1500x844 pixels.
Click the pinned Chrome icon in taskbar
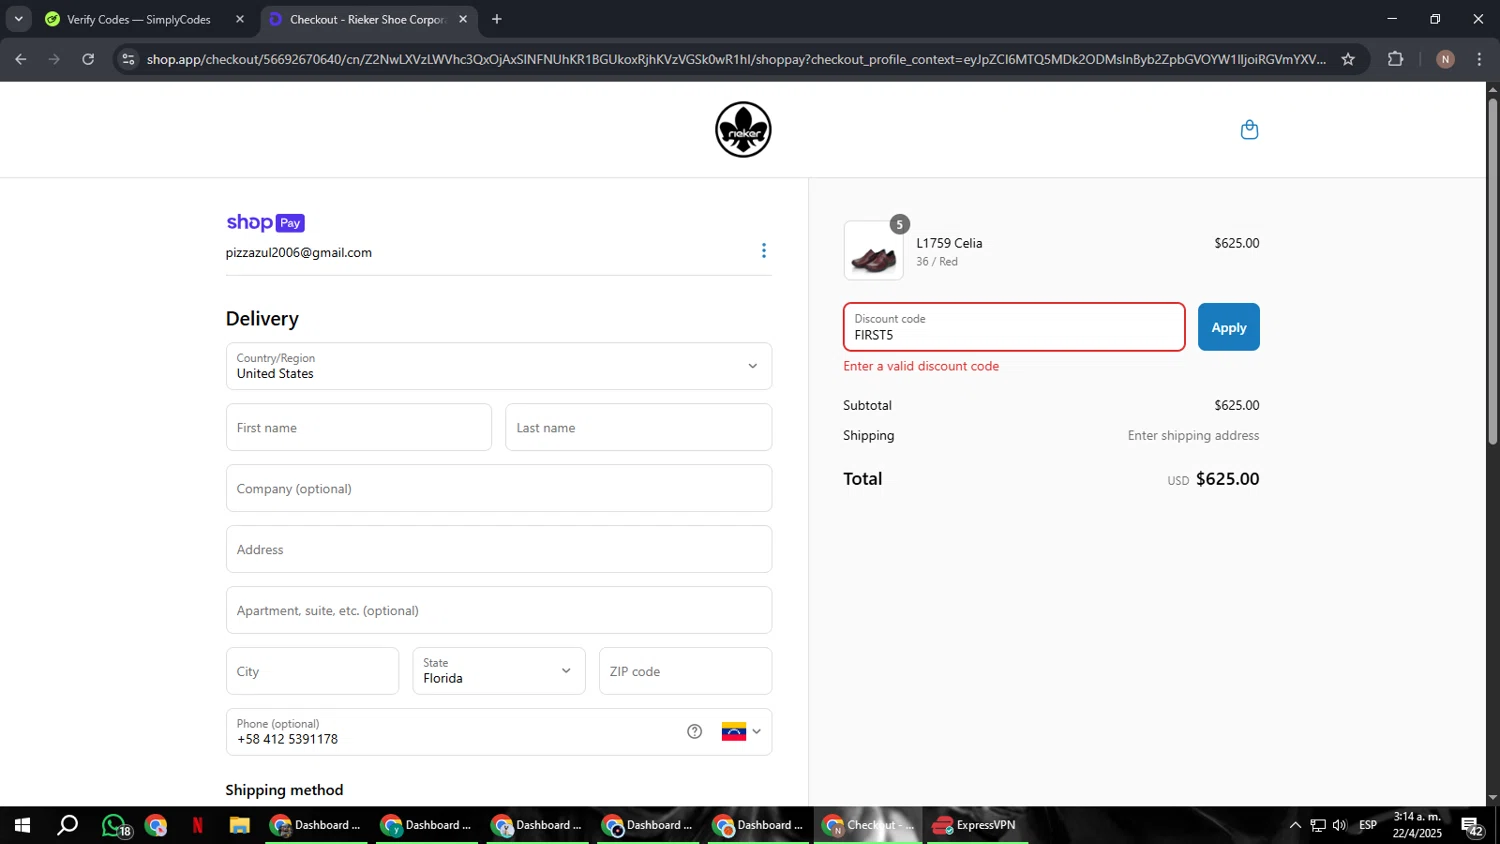coord(156,826)
